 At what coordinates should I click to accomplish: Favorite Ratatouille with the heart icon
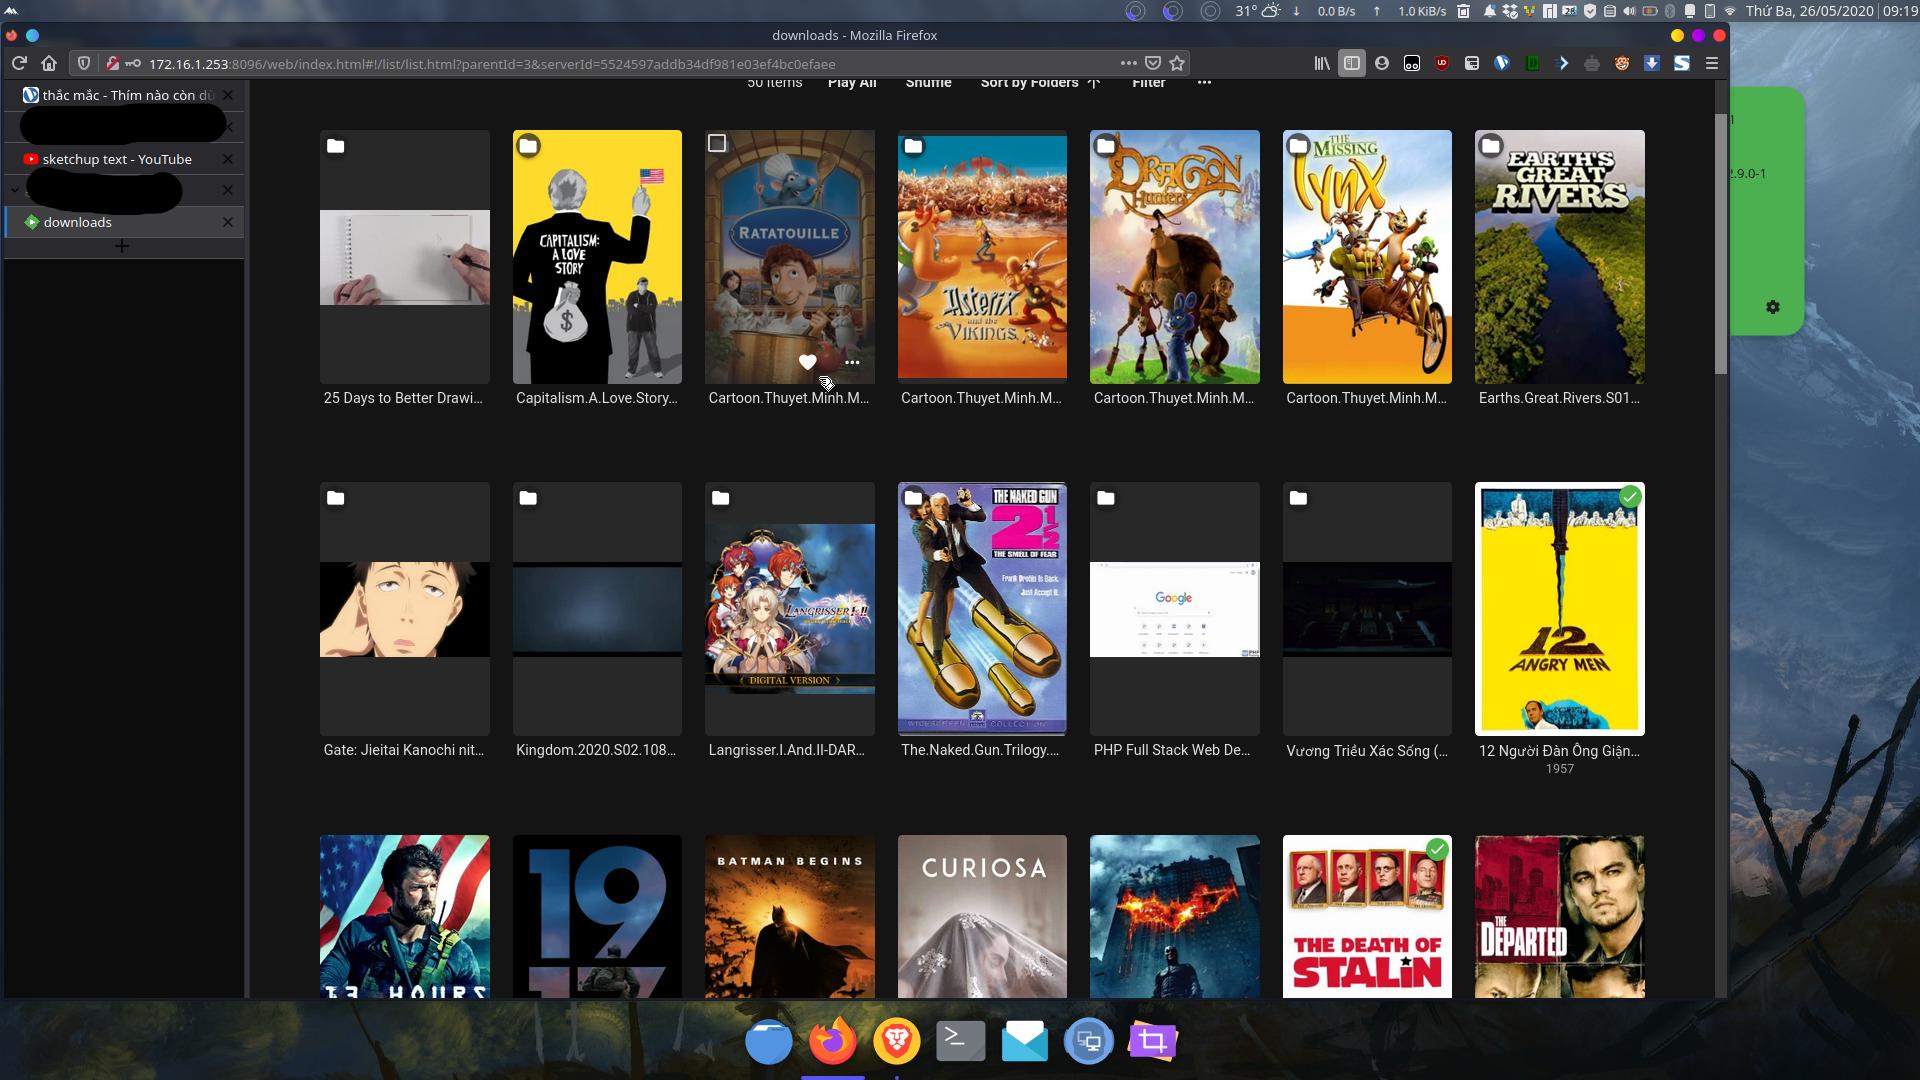(x=808, y=362)
